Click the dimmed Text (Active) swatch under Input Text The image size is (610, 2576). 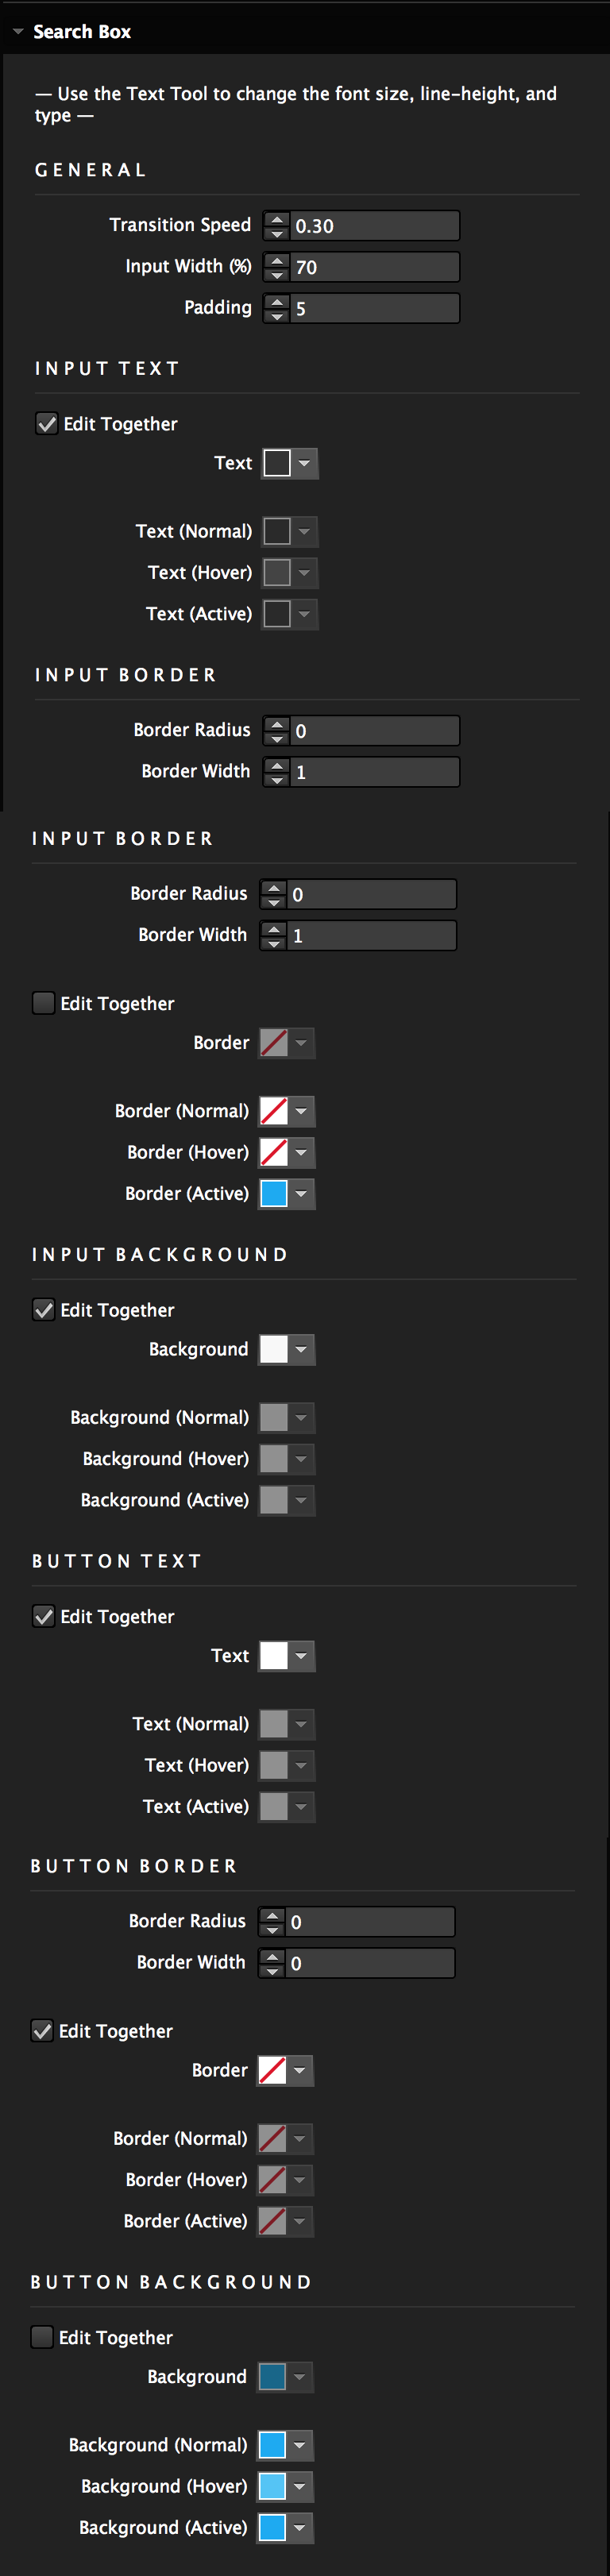pyautogui.click(x=277, y=613)
